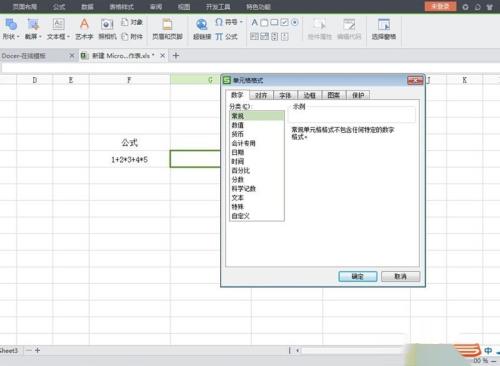Open the 视图 menu tab
The image size is (500, 366).
pos(184,7)
